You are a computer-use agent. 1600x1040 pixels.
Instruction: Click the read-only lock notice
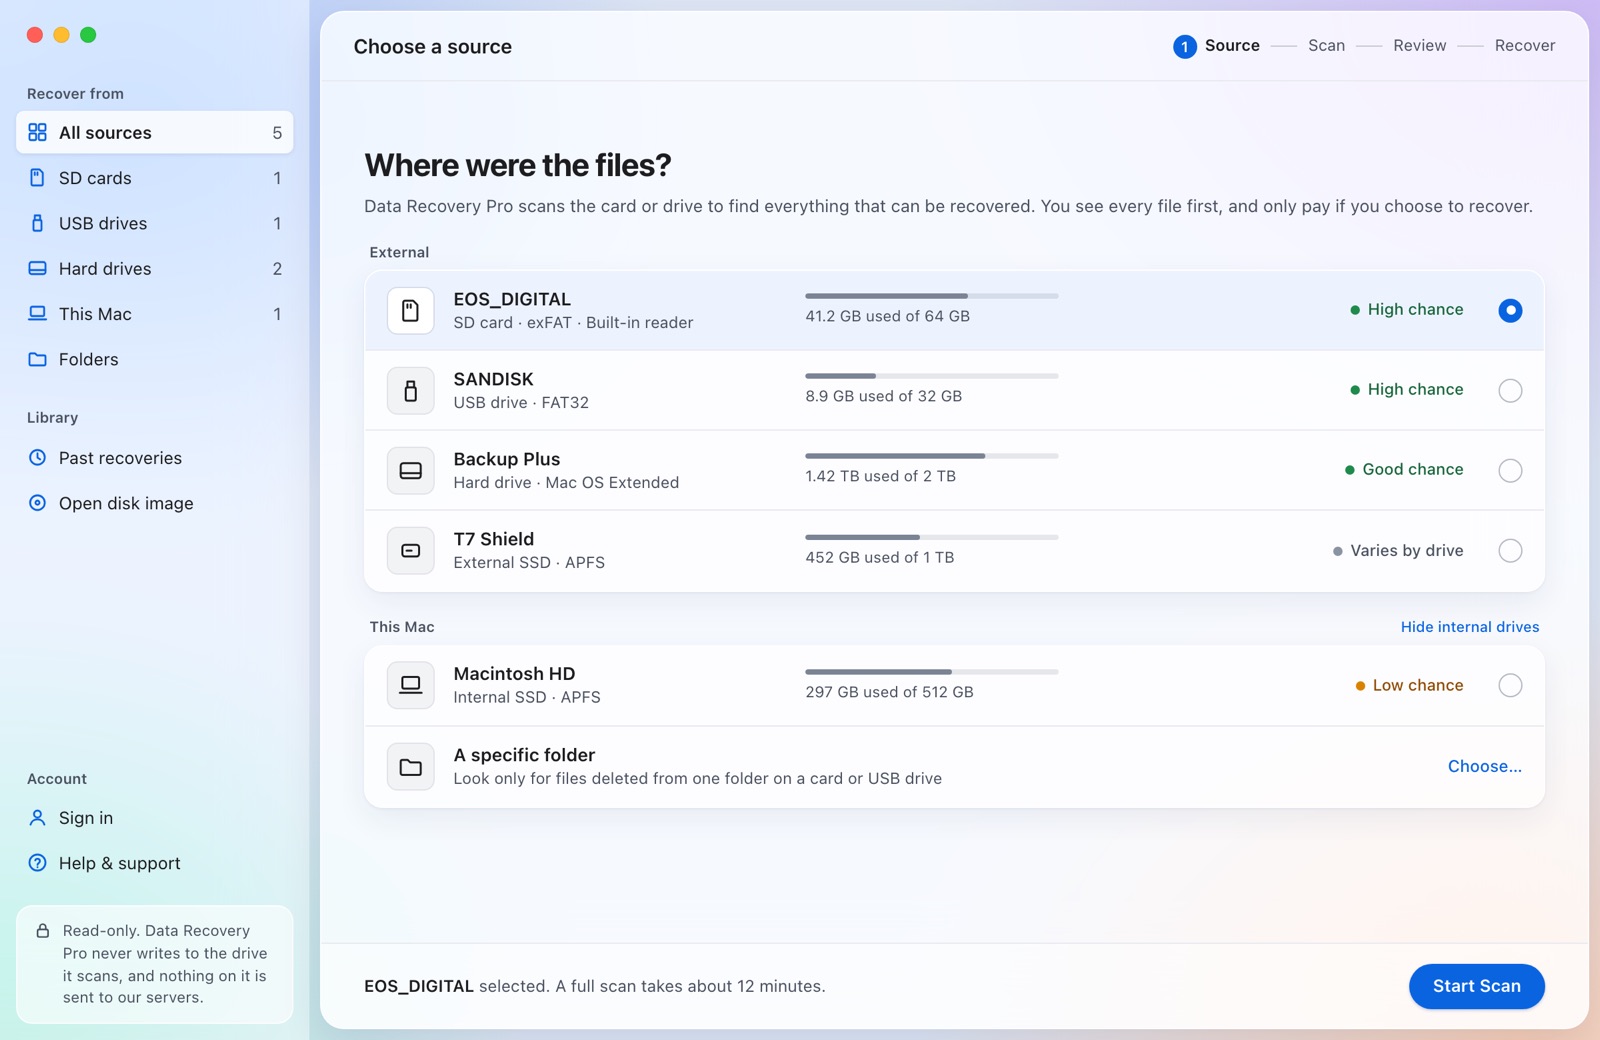pos(155,964)
